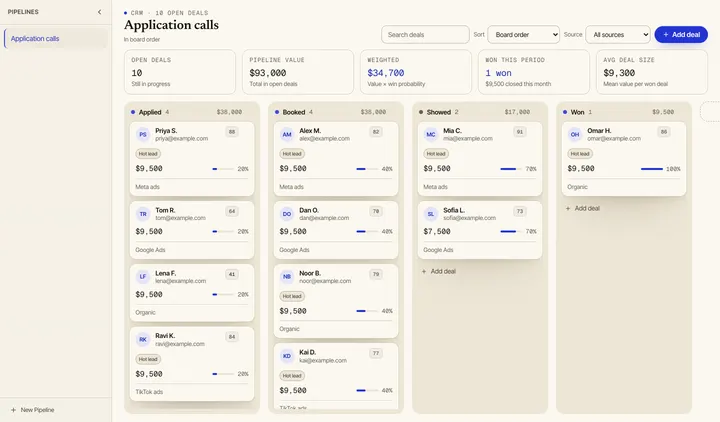
Task: Click score badge 79 on Noor B. card
Action: click(376, 274)
